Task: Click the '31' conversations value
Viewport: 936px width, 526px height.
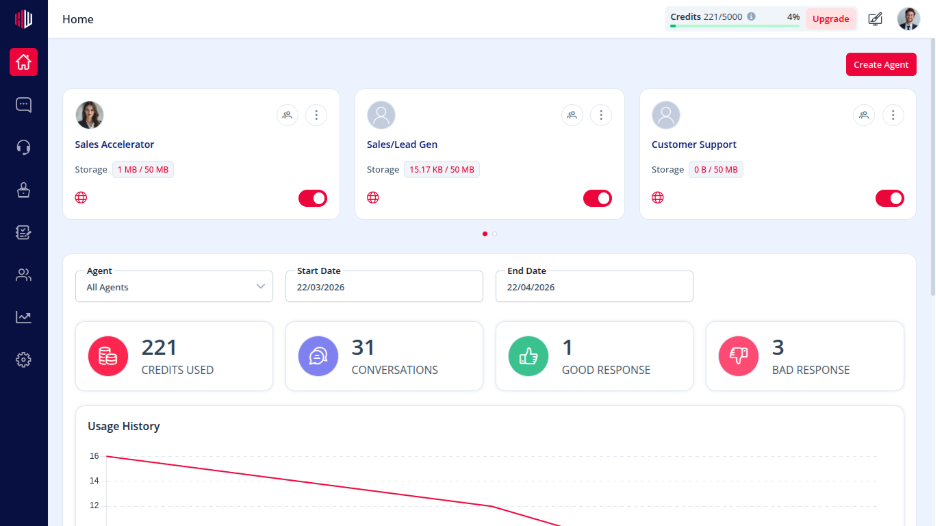Action: pos(363,347)
